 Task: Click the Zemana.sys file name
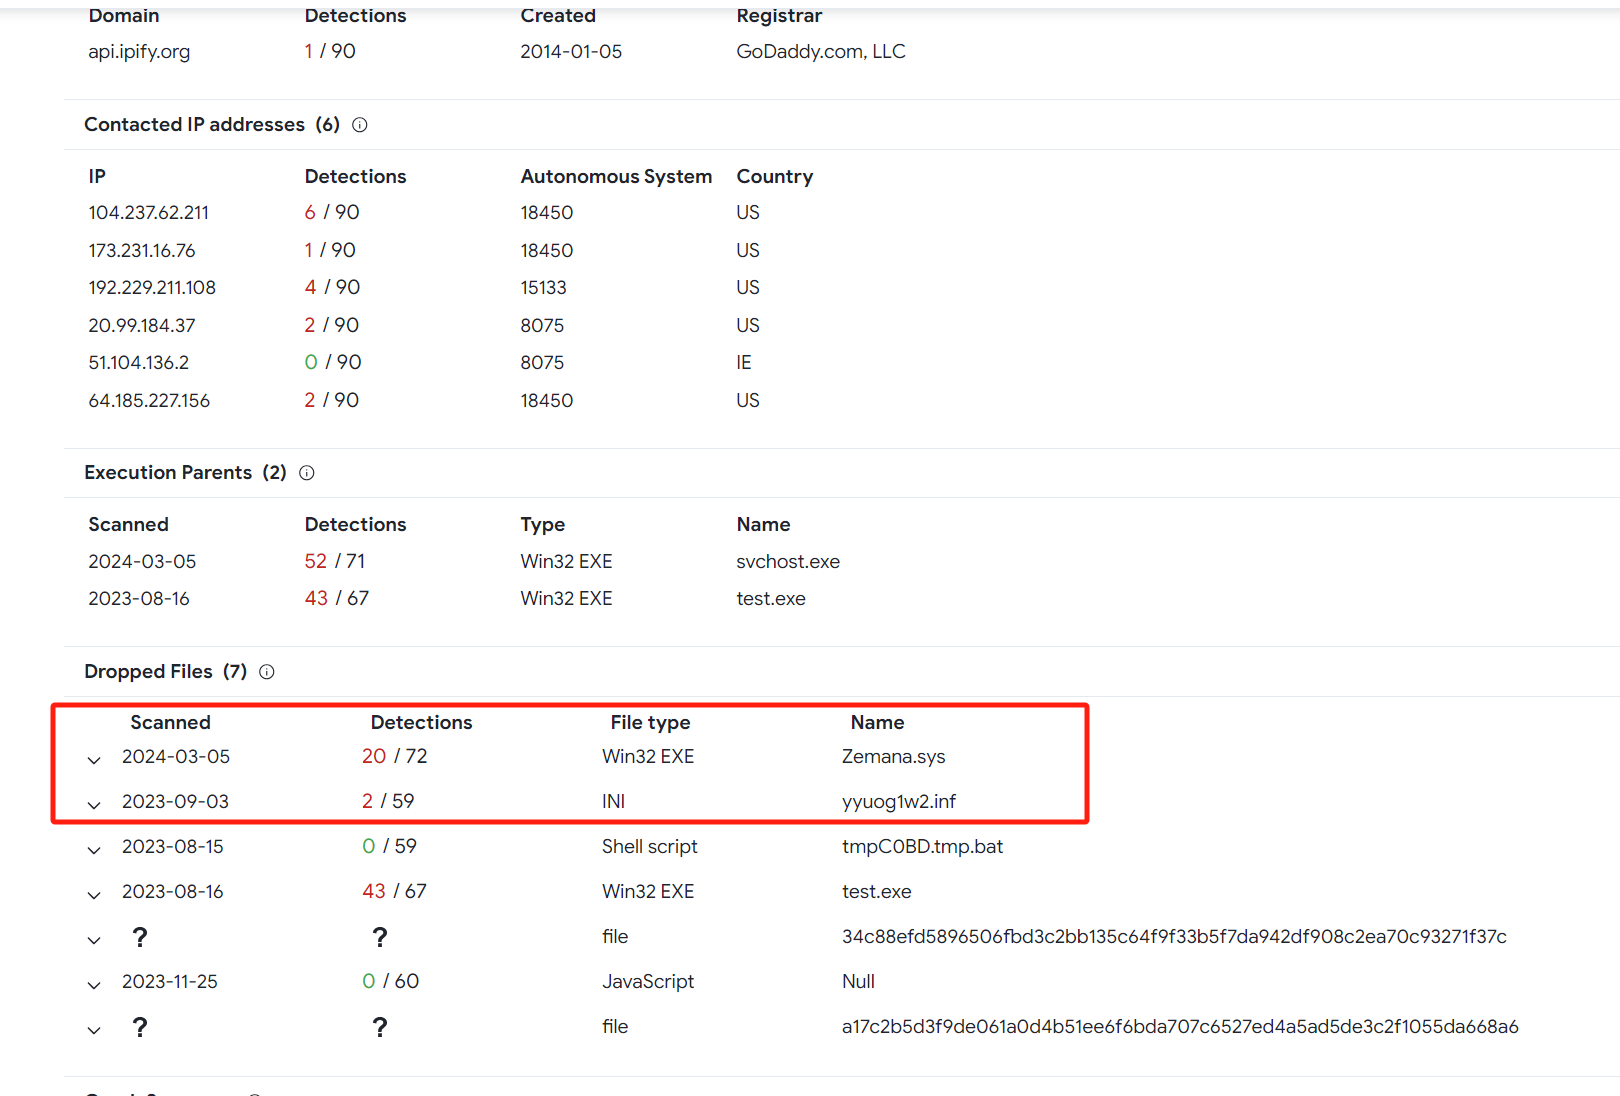pyautogui.click(x=894, y=757)
